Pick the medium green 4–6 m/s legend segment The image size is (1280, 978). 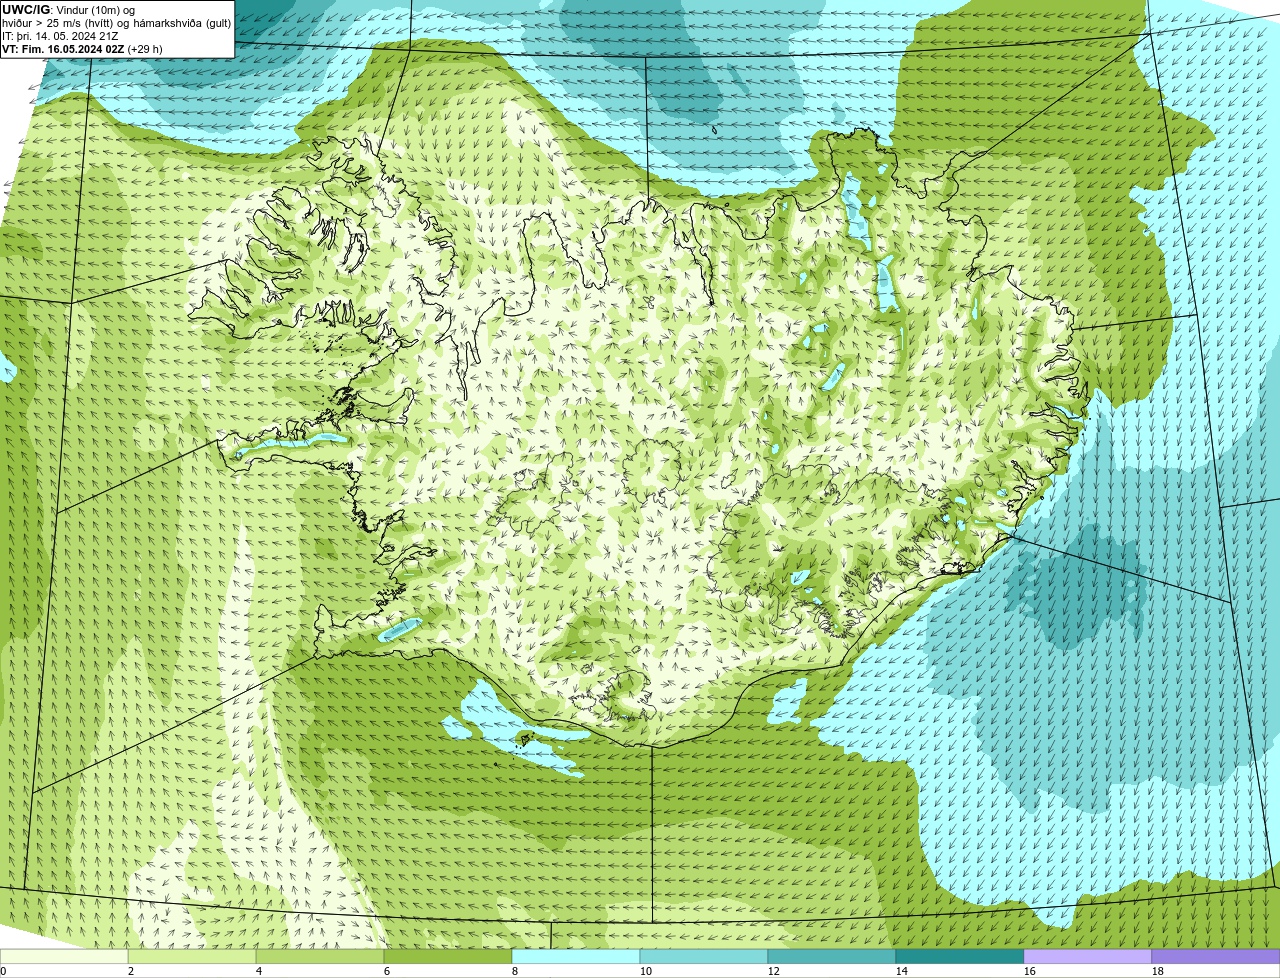[x=320, y=956]
